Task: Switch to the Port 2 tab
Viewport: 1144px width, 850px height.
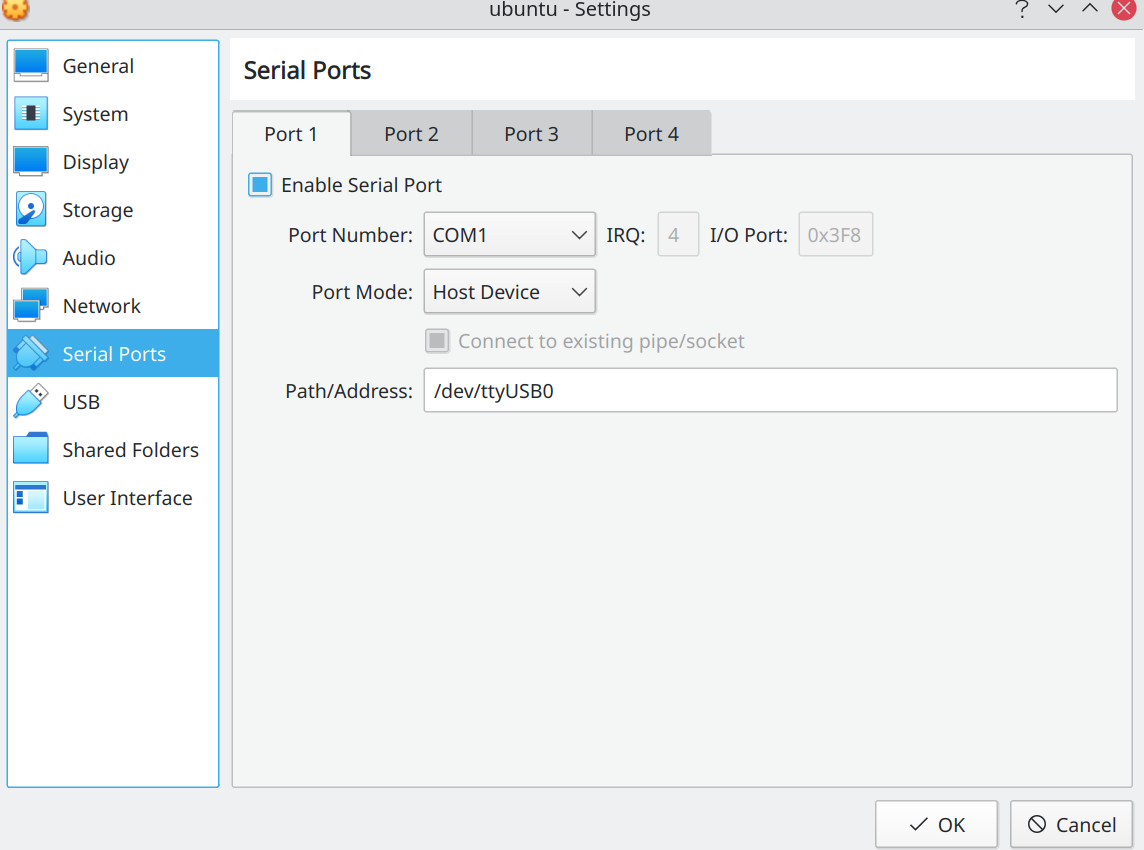Action: [411, 134]
